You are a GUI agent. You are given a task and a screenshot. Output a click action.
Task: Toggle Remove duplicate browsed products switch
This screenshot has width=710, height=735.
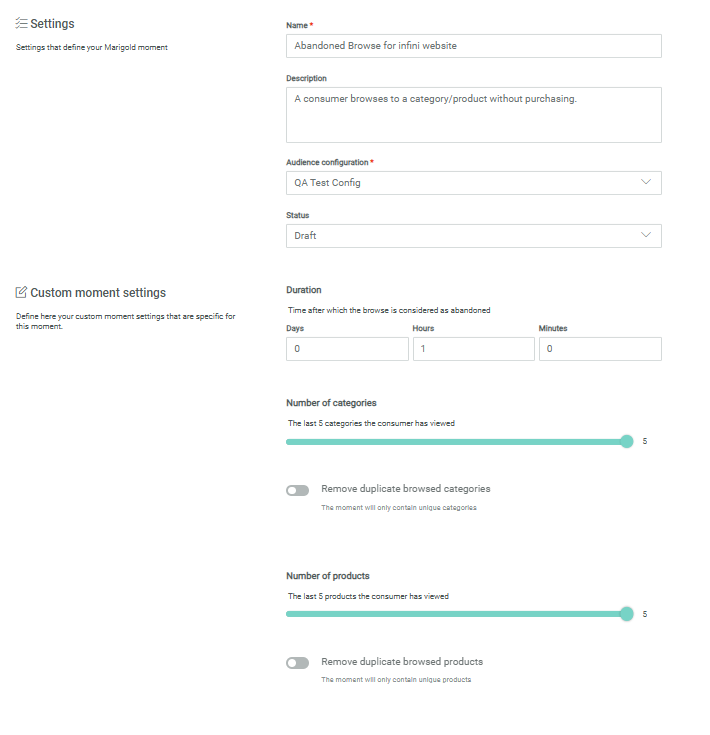(297, 663)
